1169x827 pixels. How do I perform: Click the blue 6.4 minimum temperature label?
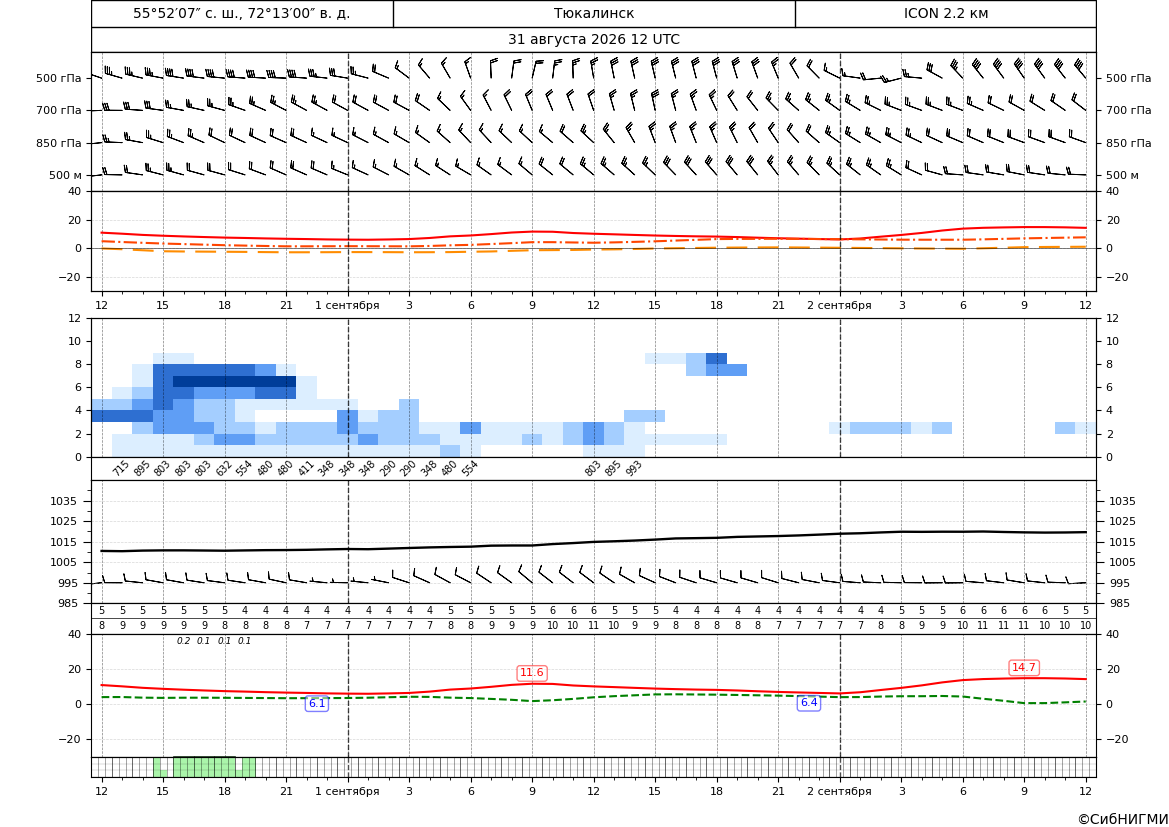coord(809,702)
